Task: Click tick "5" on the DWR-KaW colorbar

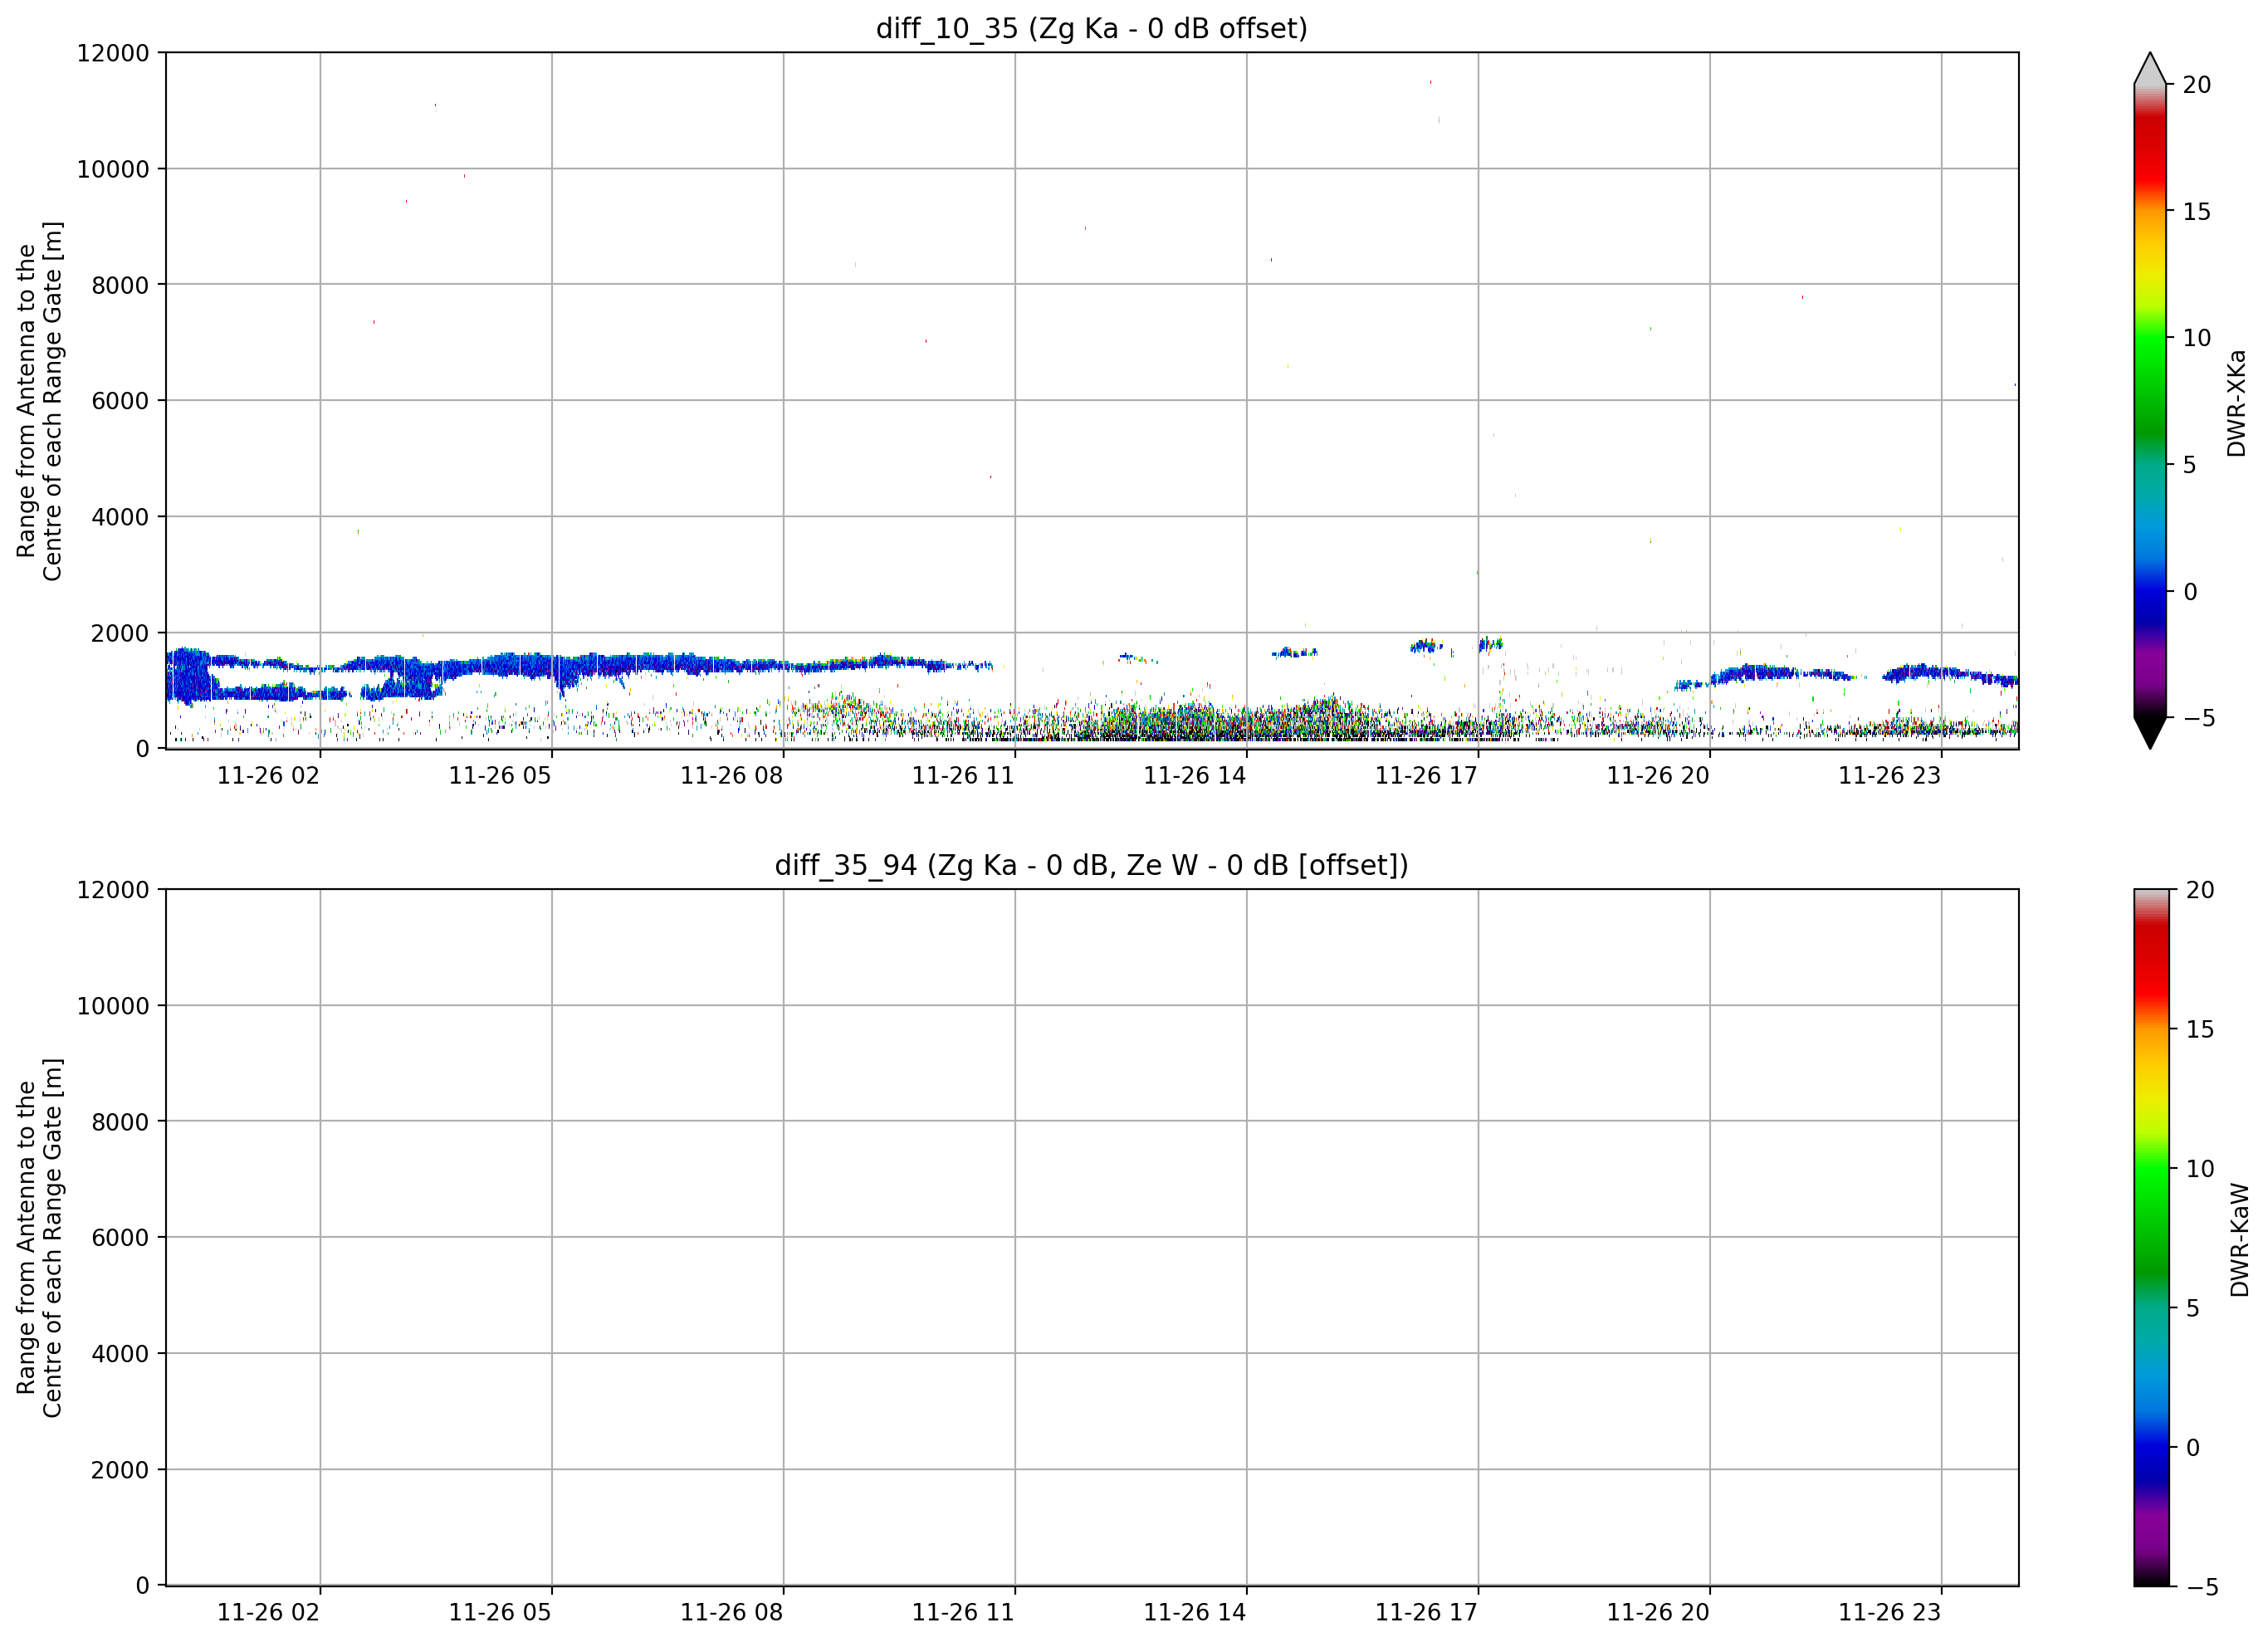Action: (2193, 1308)
